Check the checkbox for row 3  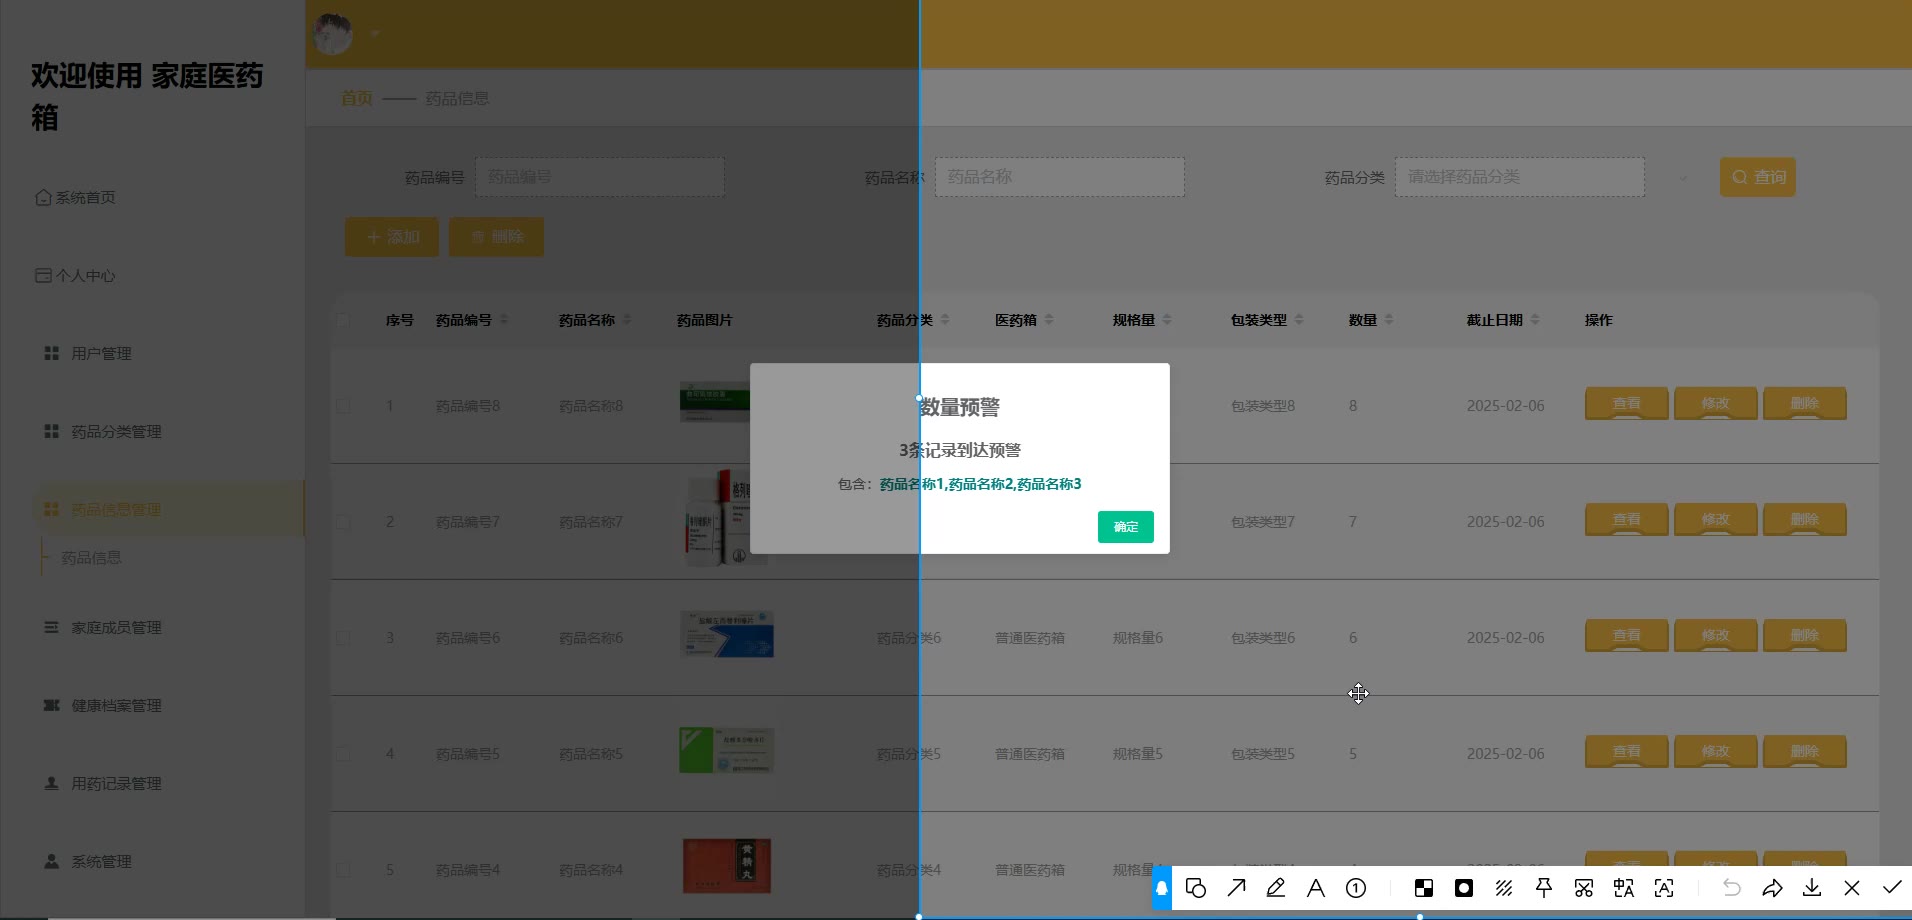point(343,638)
